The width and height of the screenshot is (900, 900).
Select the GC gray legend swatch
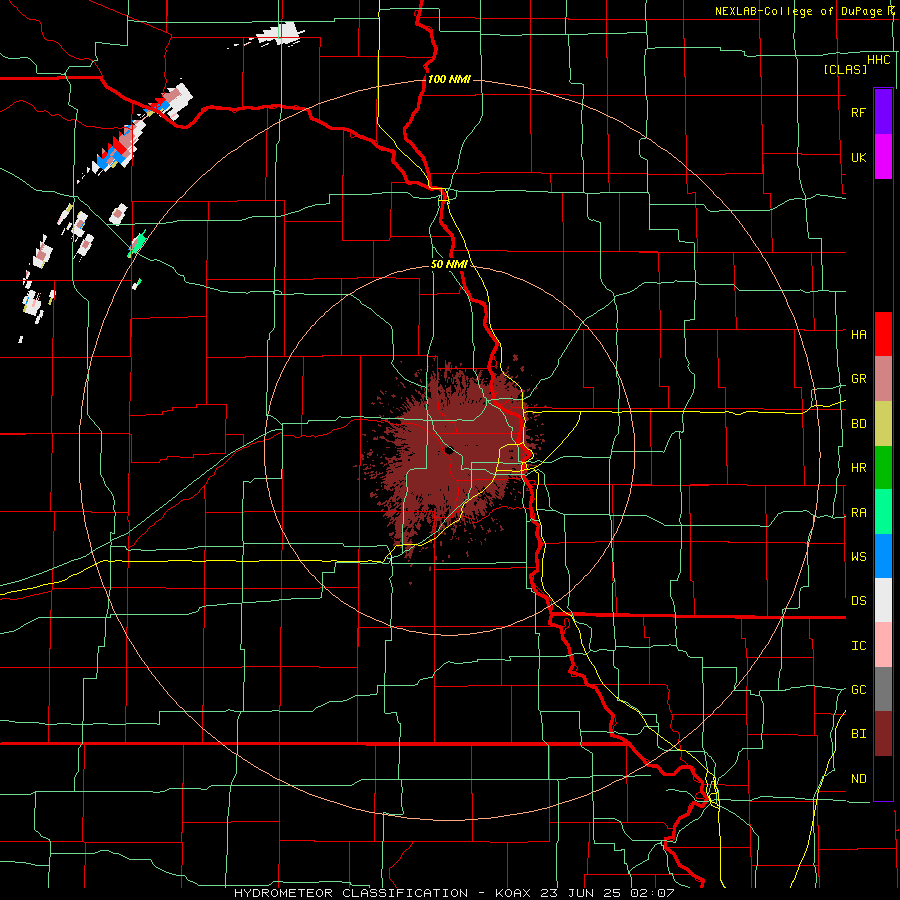click(883, 689)
